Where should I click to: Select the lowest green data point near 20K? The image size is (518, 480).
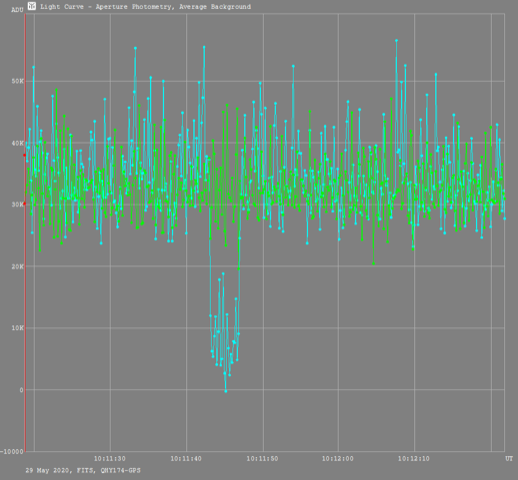374,264
